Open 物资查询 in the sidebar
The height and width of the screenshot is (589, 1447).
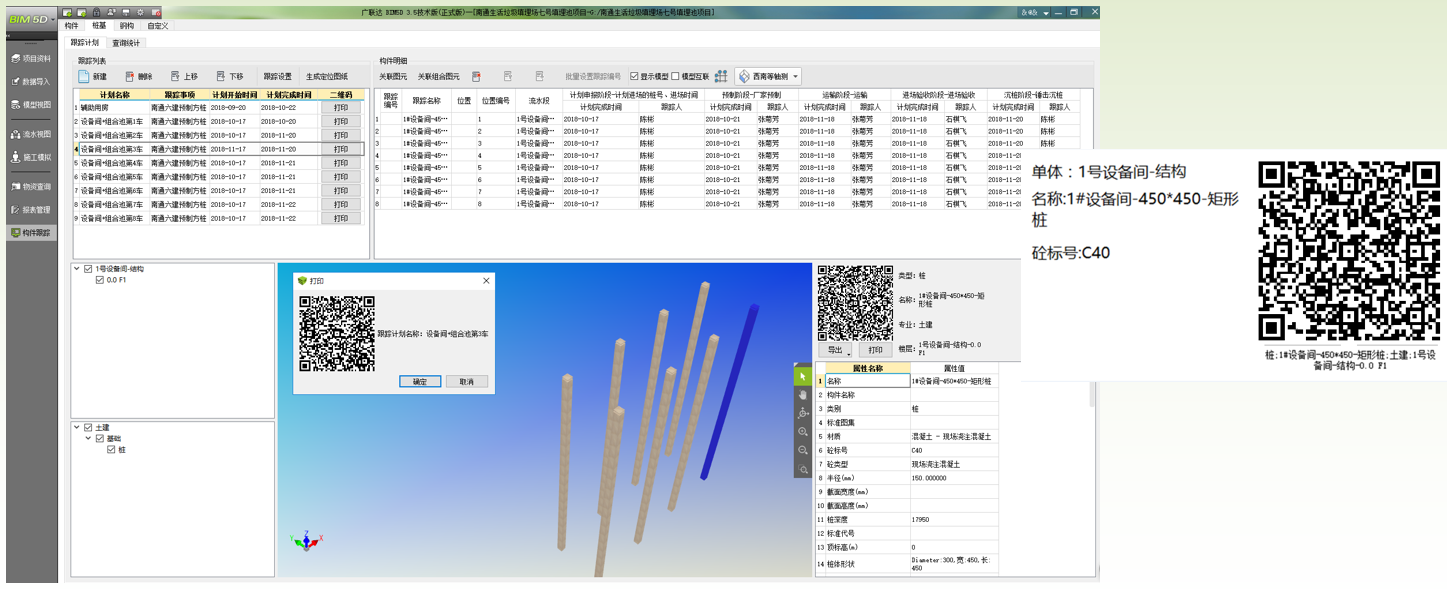pyautogui.click(x=31, y=186)
